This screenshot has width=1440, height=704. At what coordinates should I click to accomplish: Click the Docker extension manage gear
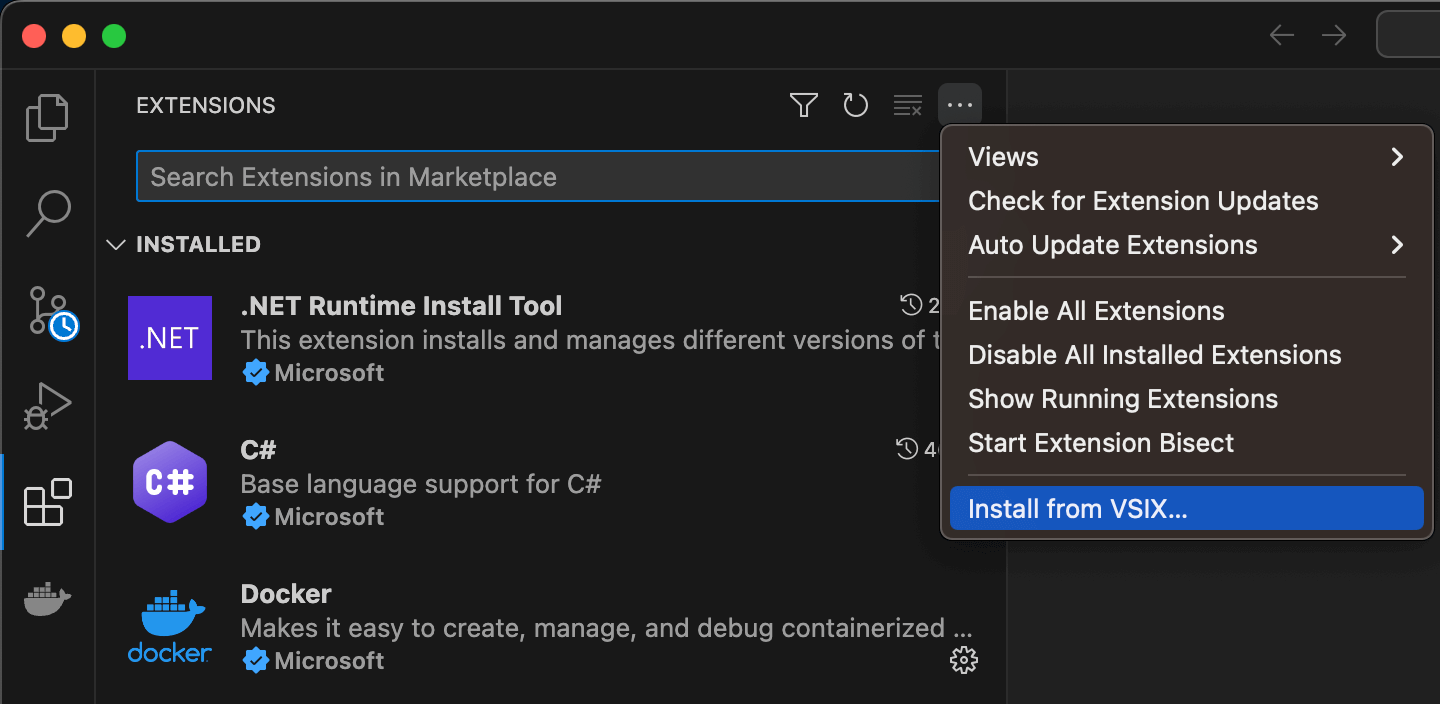(x=963, y=660)
